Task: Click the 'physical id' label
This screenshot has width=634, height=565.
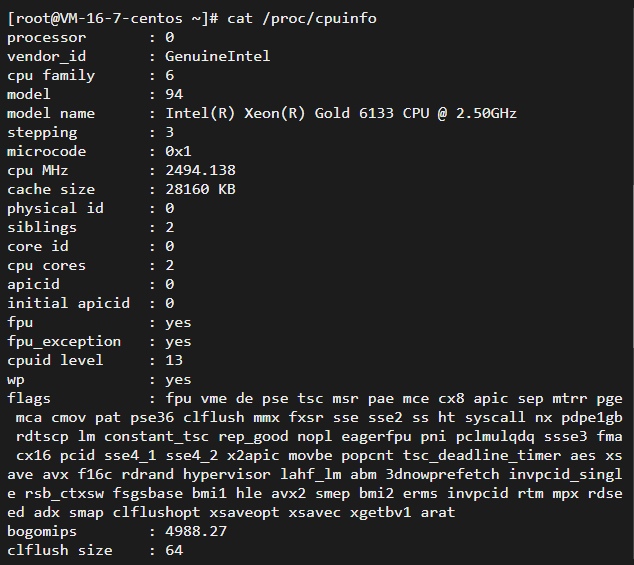Action: point(55,208)
